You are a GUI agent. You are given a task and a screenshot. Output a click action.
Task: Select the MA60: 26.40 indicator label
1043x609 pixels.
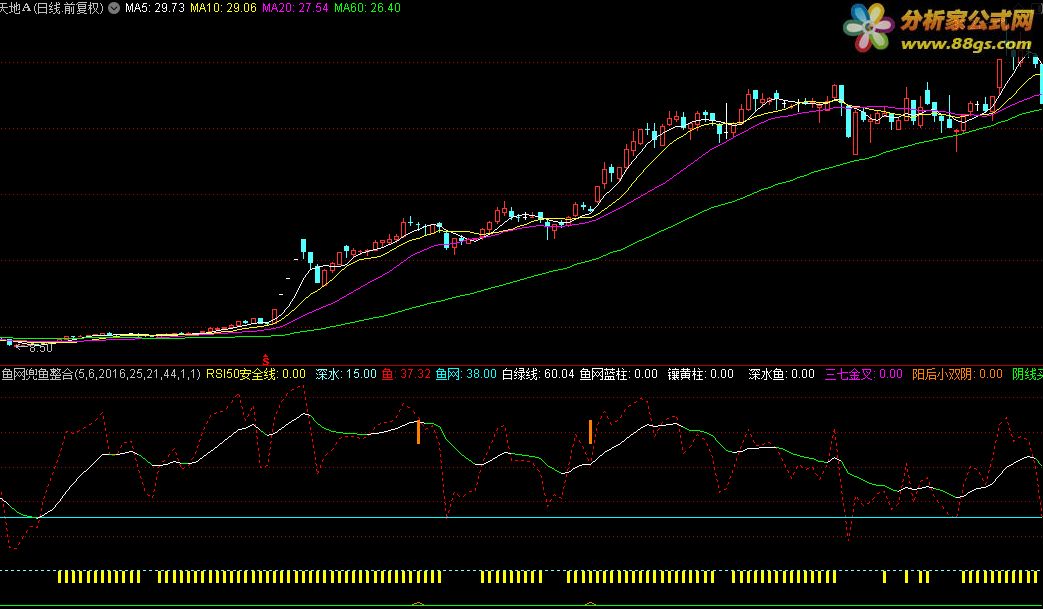pyautogui.click(x=367, y=8)
